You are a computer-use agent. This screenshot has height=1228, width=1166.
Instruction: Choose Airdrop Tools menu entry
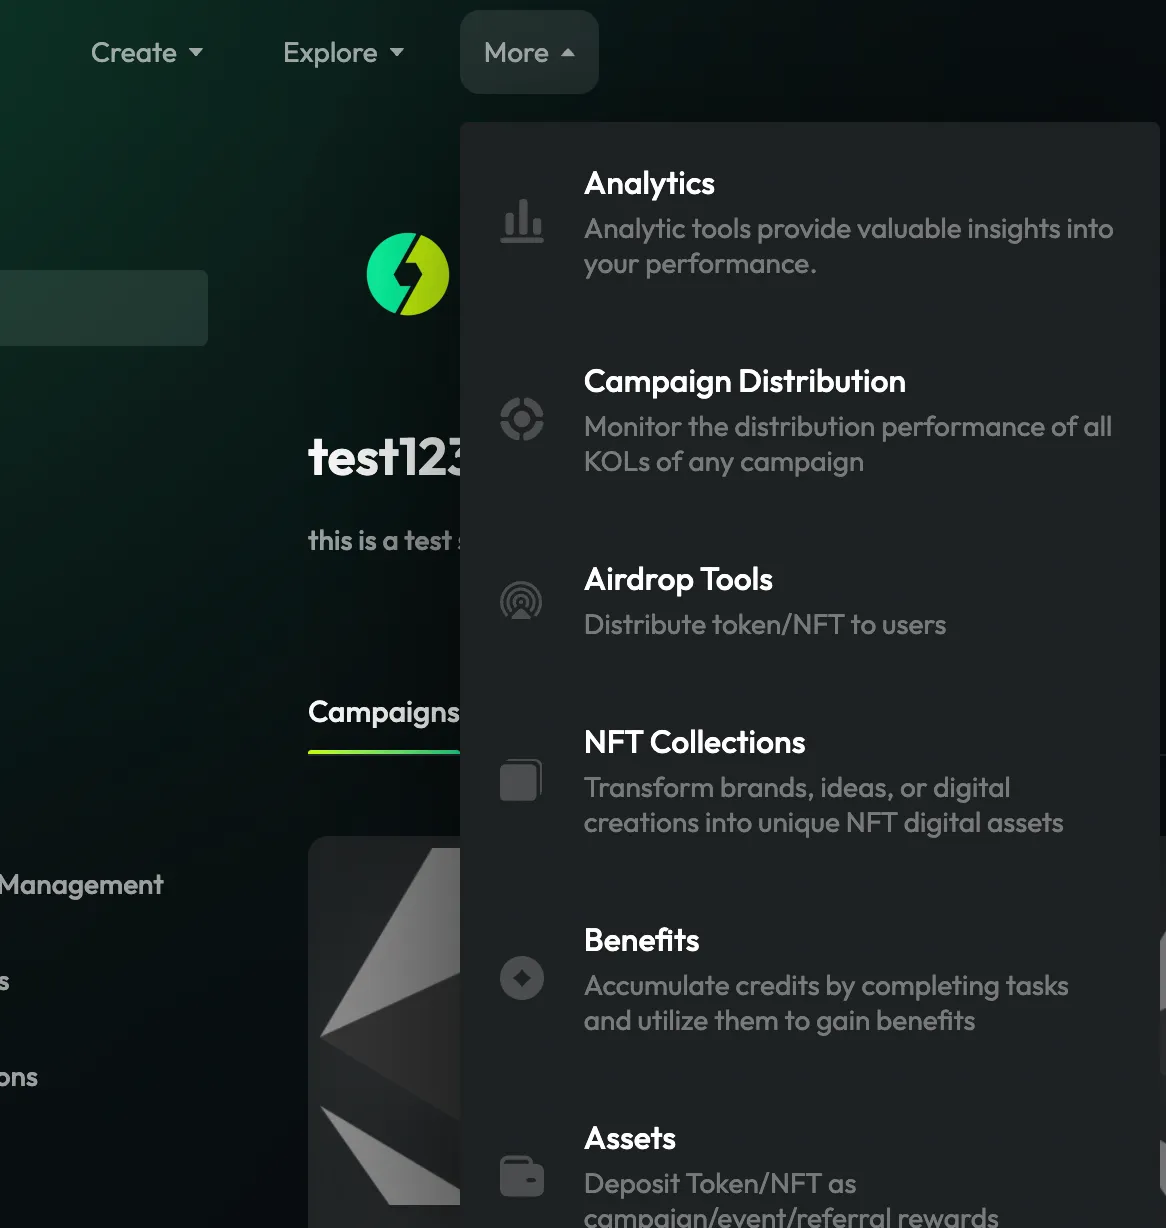tap(678, 580)
